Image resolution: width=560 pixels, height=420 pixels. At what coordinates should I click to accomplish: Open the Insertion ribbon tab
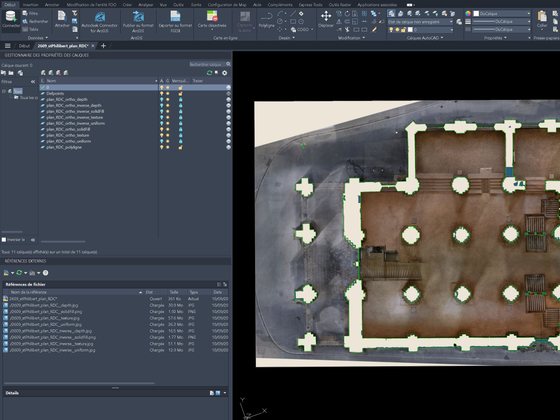31,5
